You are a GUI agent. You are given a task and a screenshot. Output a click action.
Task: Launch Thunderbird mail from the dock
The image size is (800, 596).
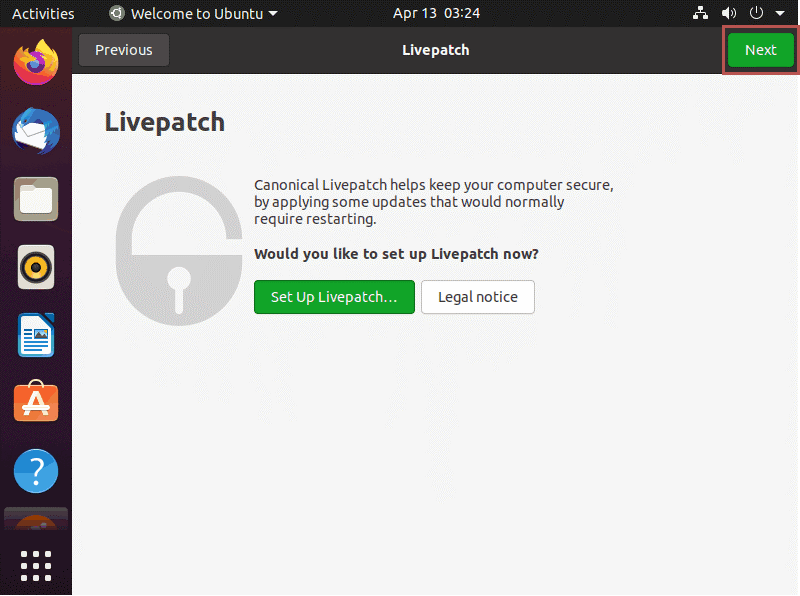point(36,131)
